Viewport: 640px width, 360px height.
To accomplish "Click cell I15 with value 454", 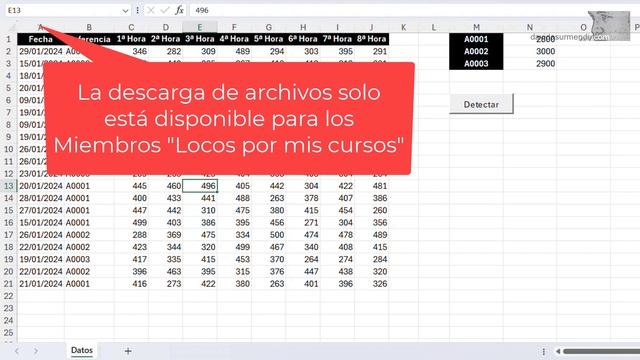I will point(338,210).
